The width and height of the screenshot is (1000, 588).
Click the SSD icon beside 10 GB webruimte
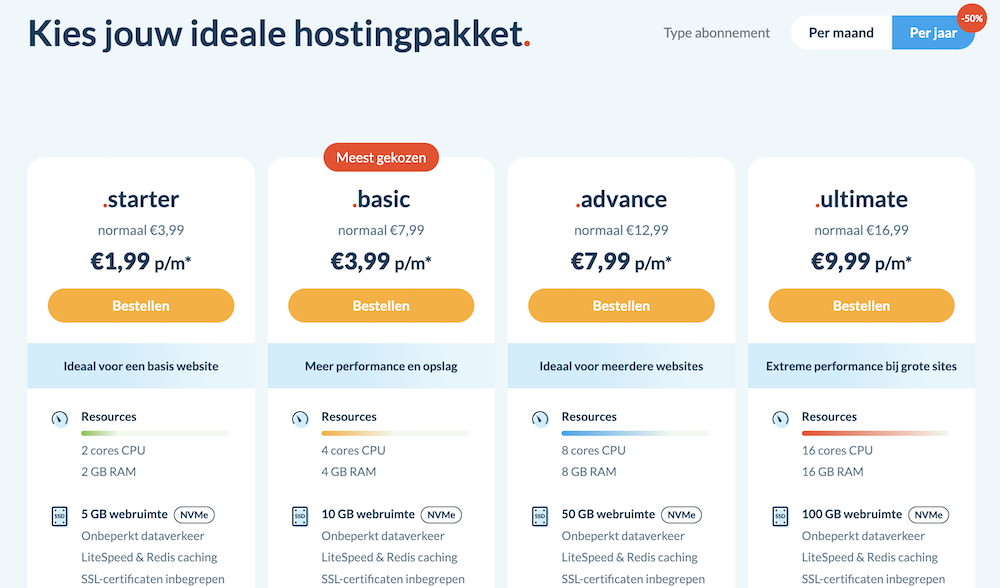click(x=300, y=516)
